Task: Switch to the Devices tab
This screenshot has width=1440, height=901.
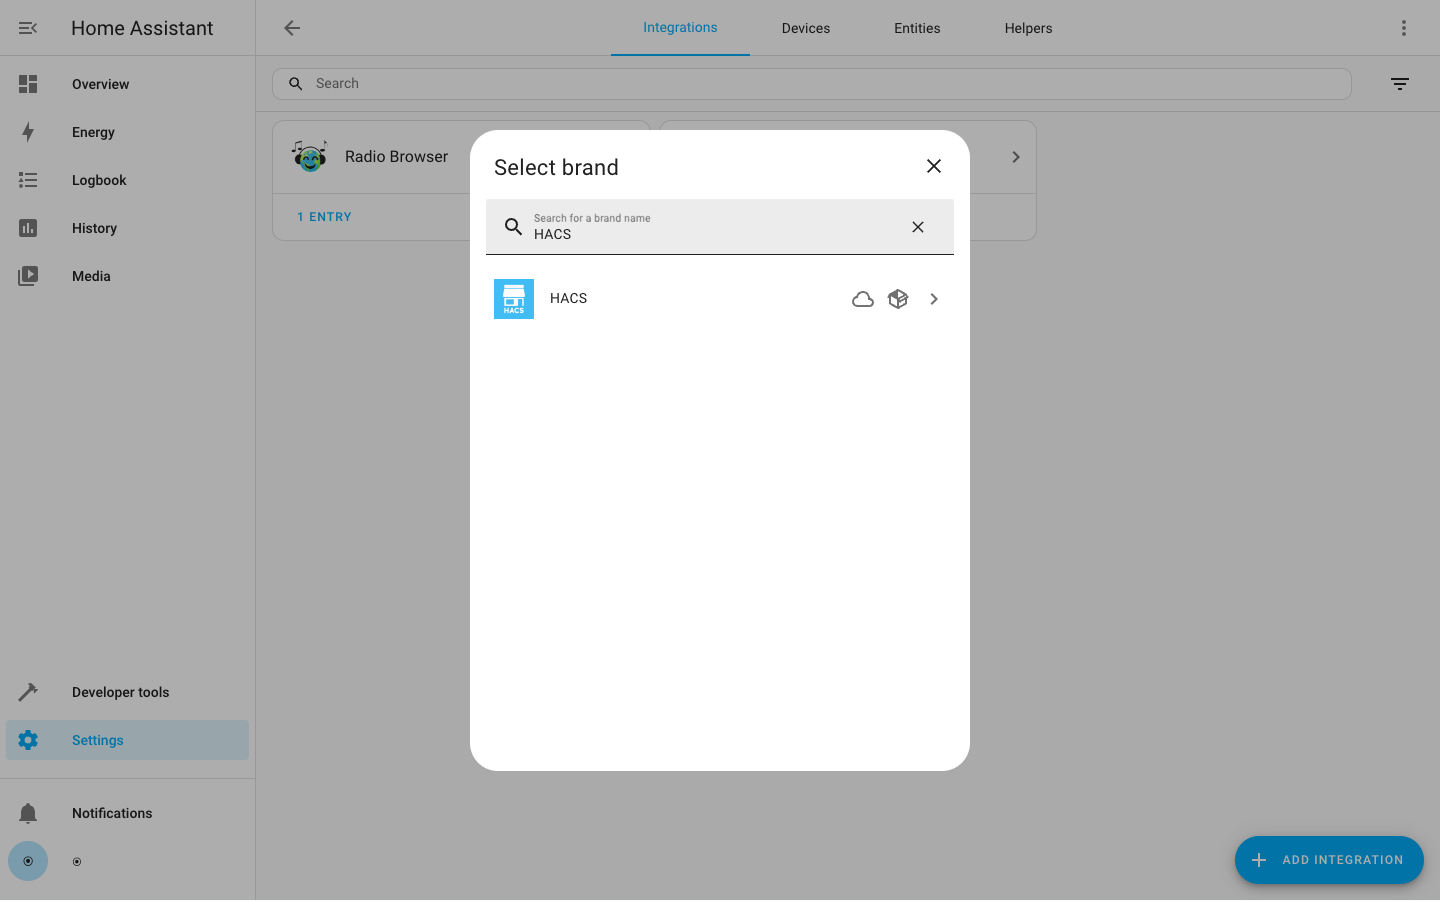Action: 805,28
